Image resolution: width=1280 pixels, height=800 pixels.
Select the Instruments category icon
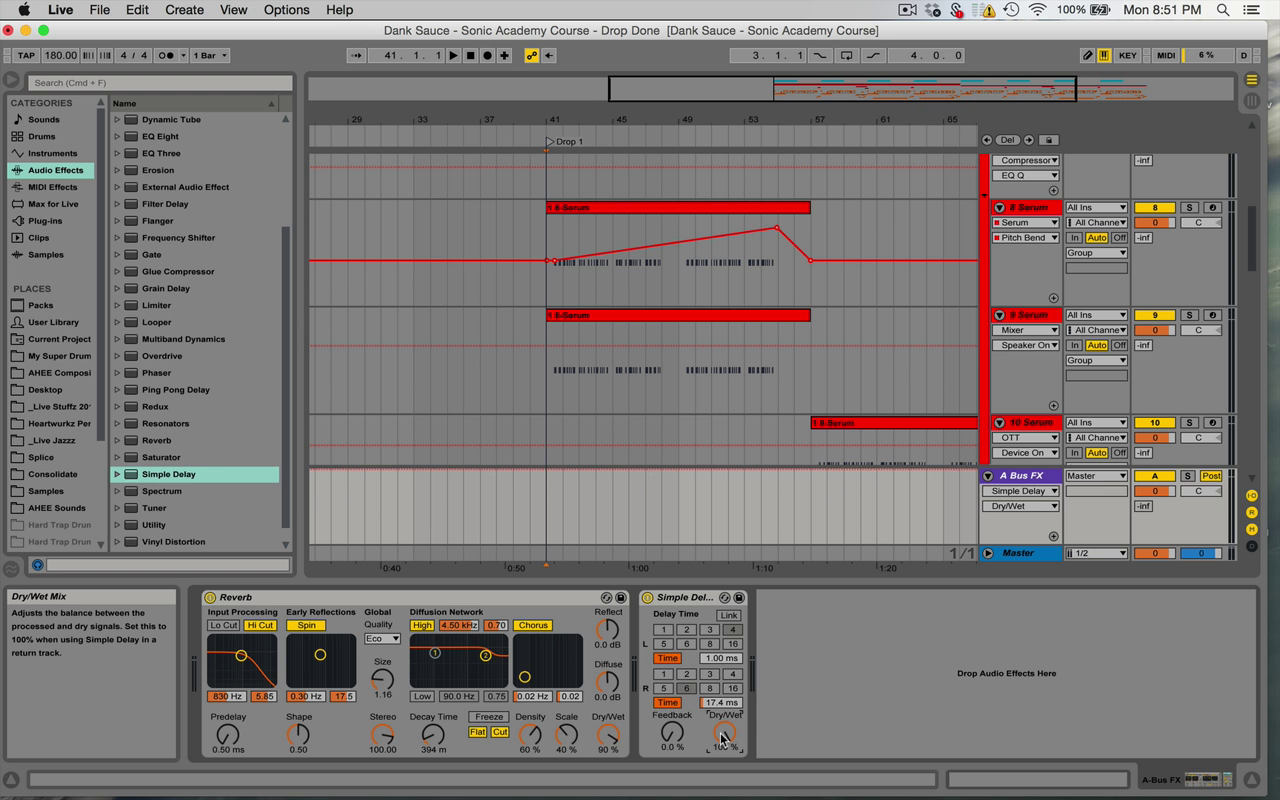pyautogui.click(x=18, y=153)
